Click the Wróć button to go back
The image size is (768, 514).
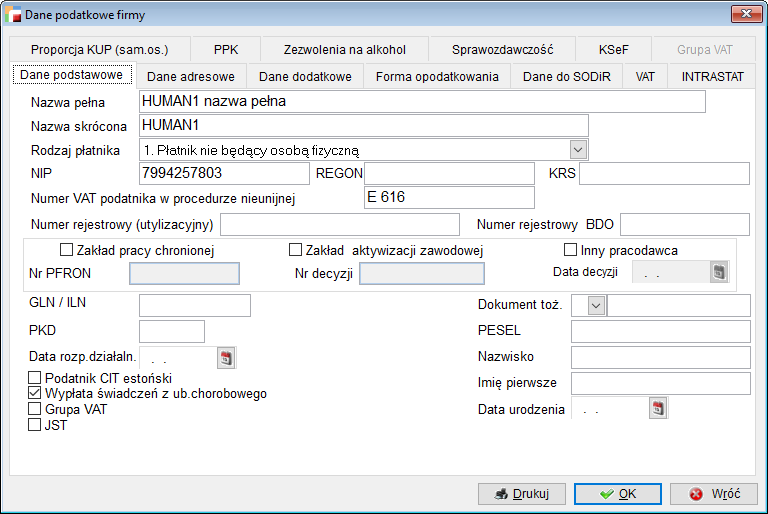(x=713, y=494)
